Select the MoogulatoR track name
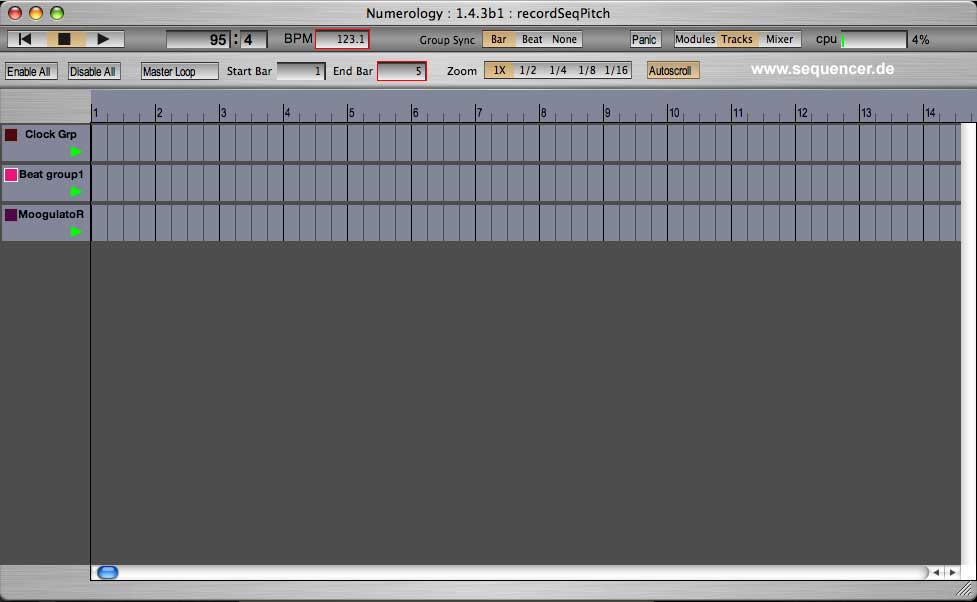 tap(51, 214)
